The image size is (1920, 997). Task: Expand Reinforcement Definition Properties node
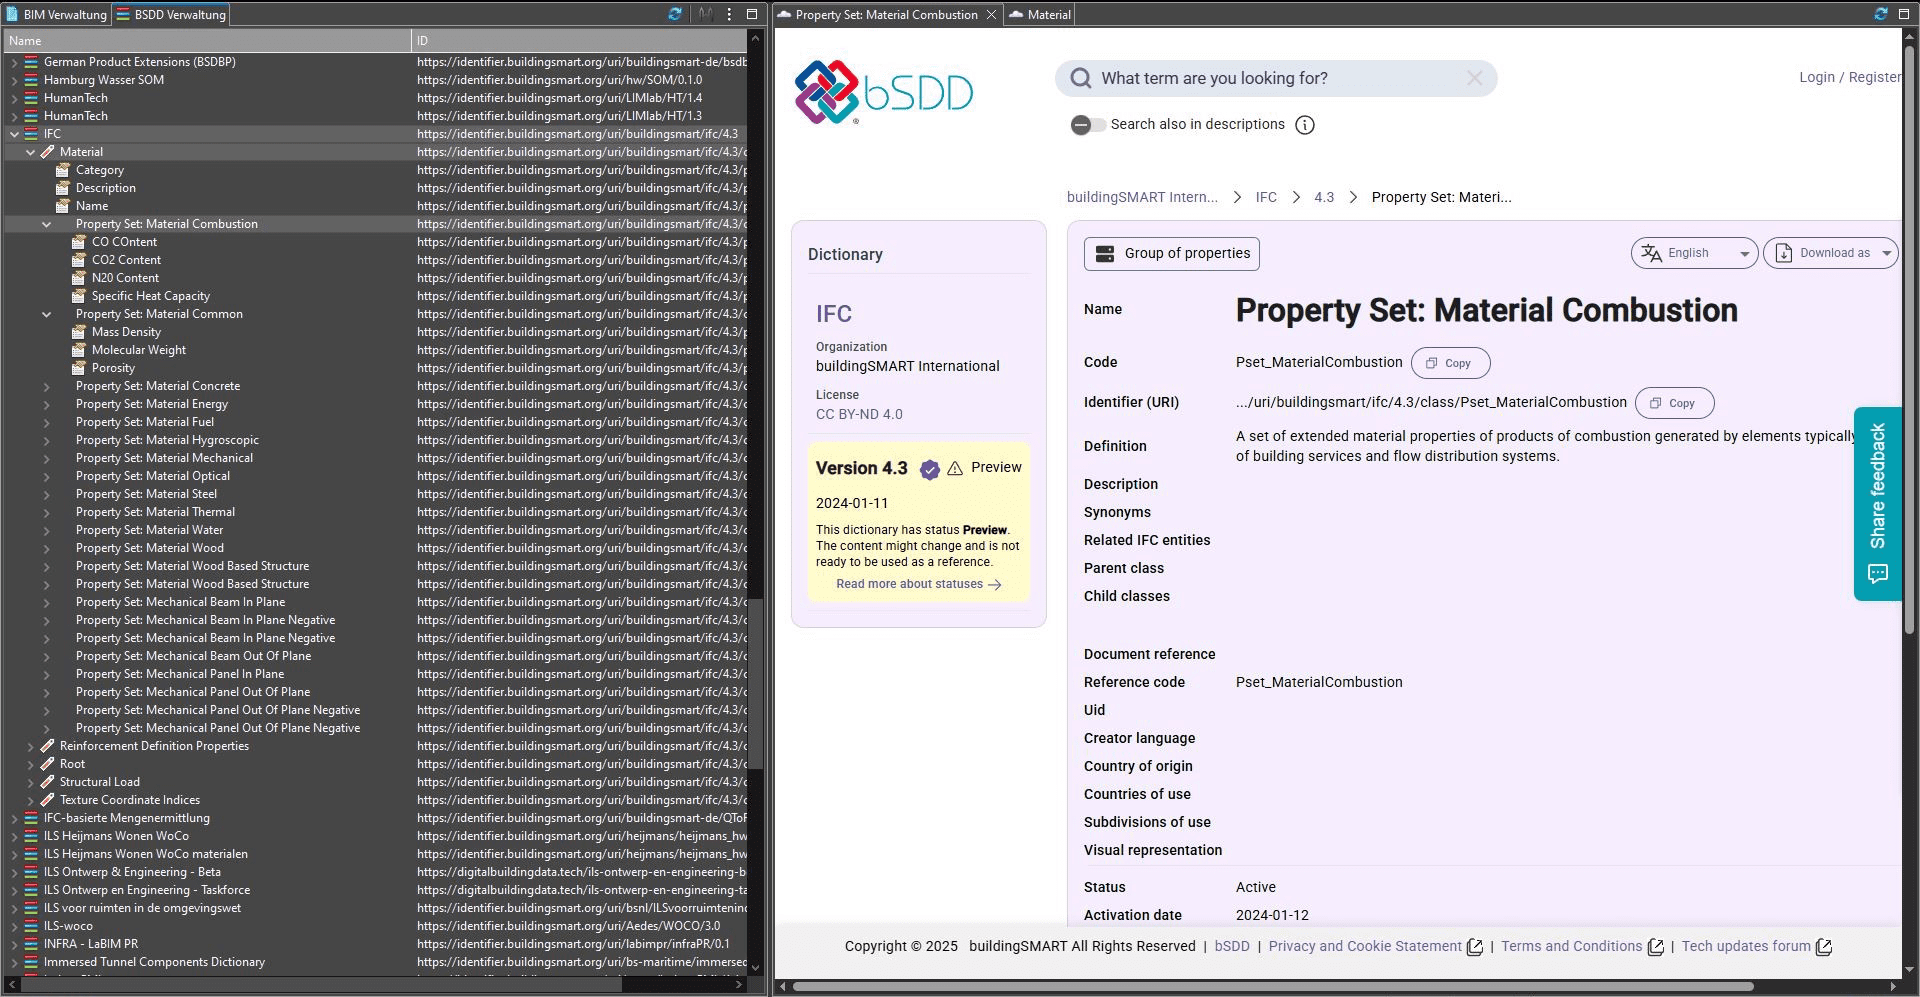pos(30,746)
